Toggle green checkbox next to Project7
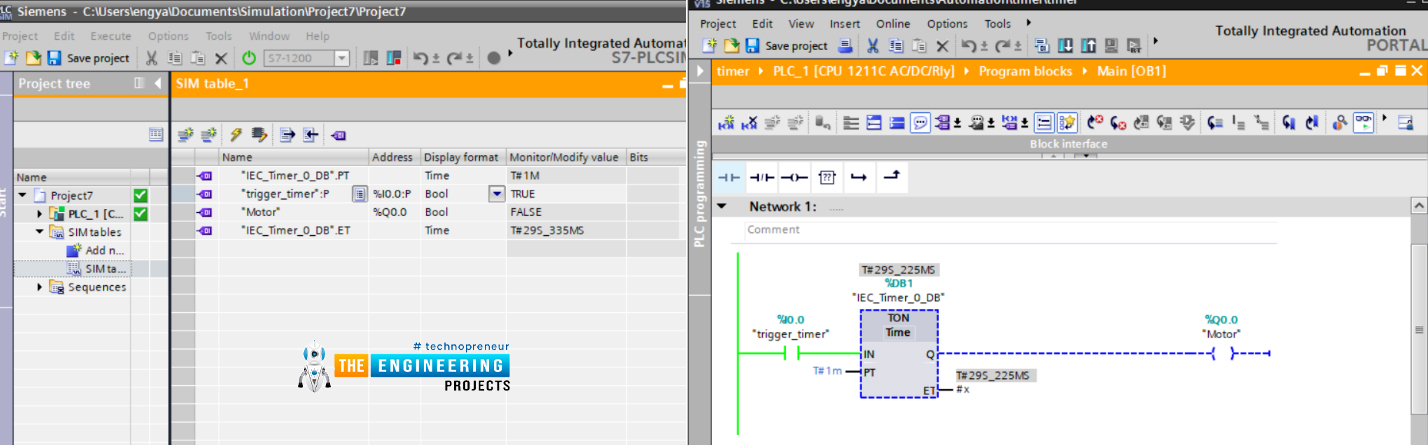This screenshot has height=445, width=1428. [x=140, y=195]
